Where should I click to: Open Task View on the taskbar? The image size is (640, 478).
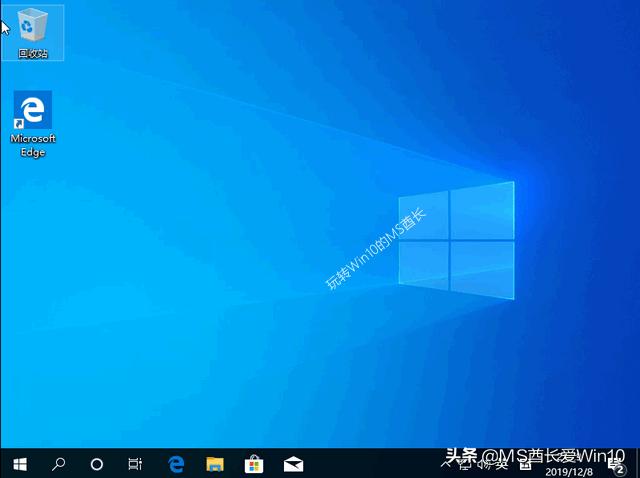click(x=135, y=464)
